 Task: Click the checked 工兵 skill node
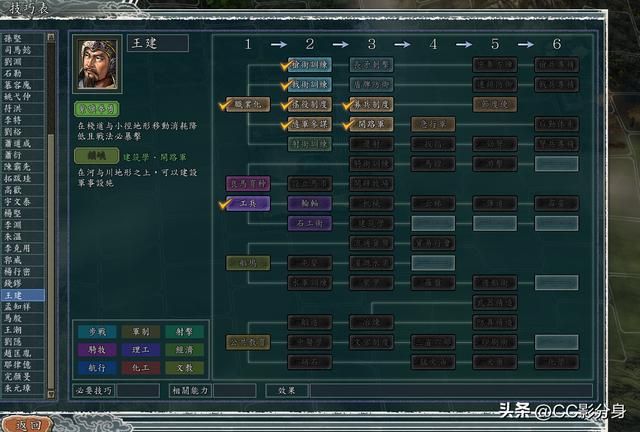248,203
